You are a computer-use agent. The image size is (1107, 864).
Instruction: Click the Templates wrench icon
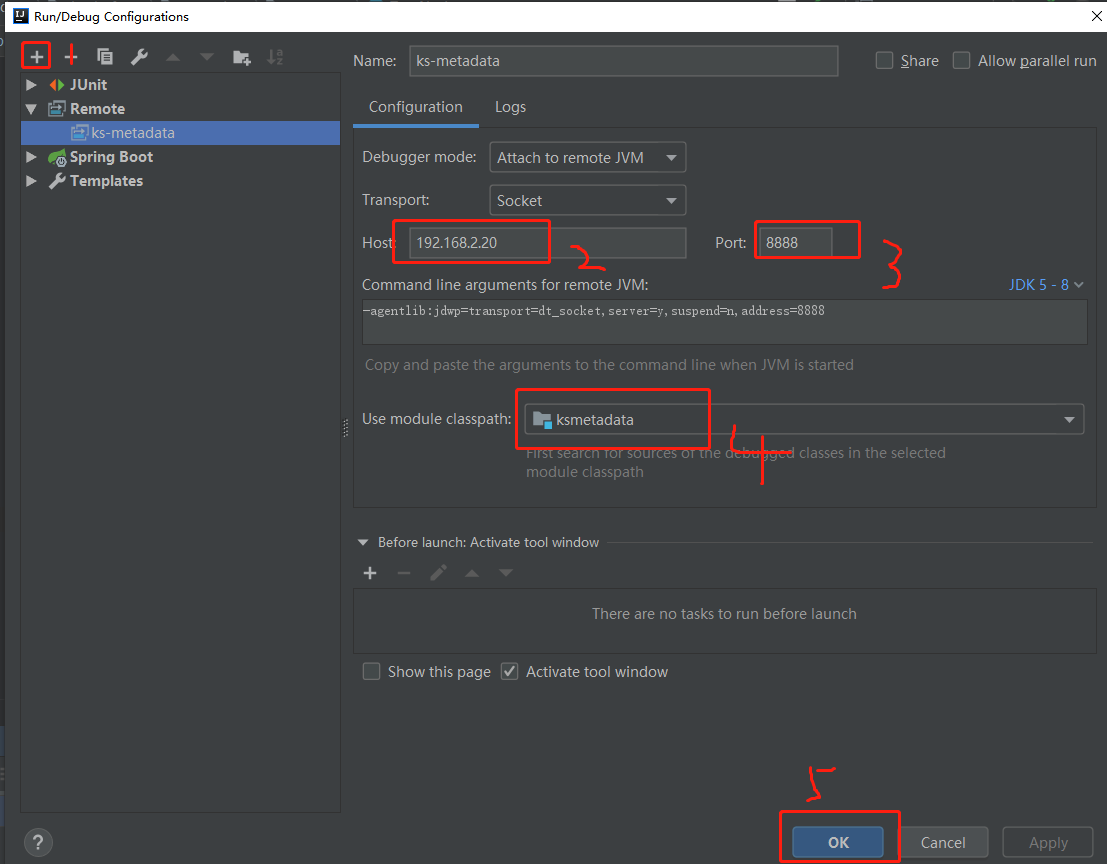[x=57, y=181]
